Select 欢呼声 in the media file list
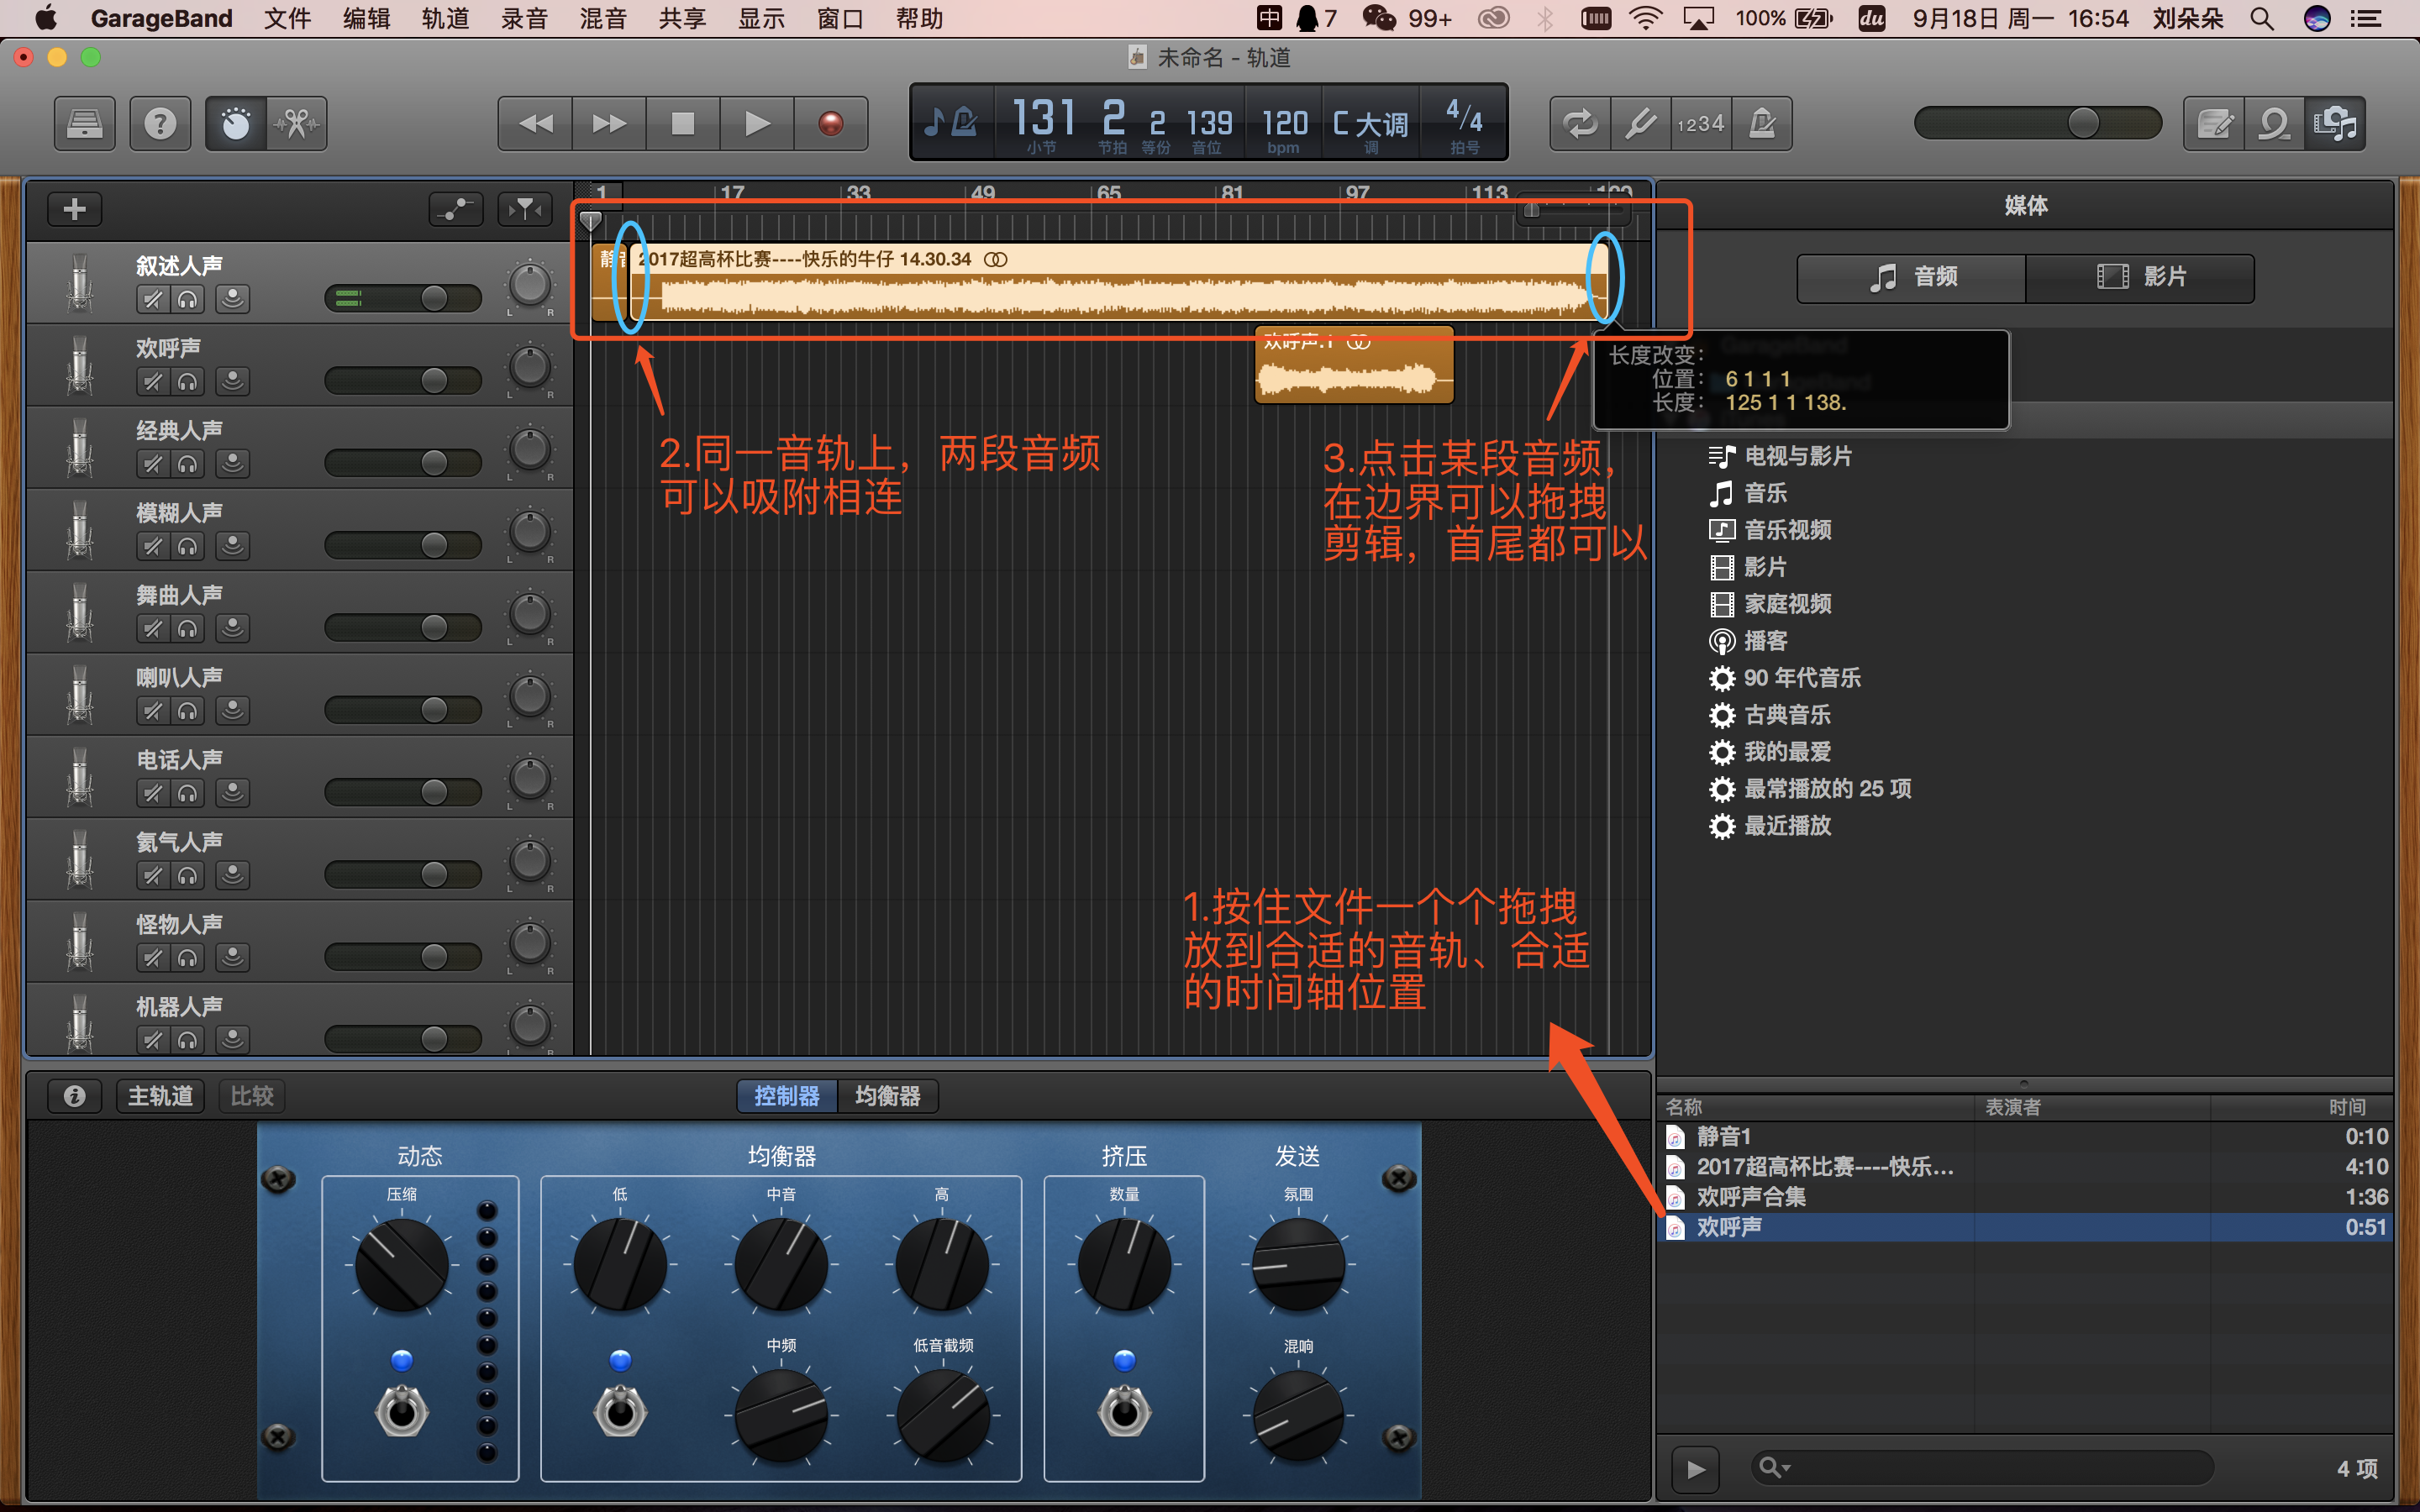The image size is (2420, 1512). (1731, 1227)
